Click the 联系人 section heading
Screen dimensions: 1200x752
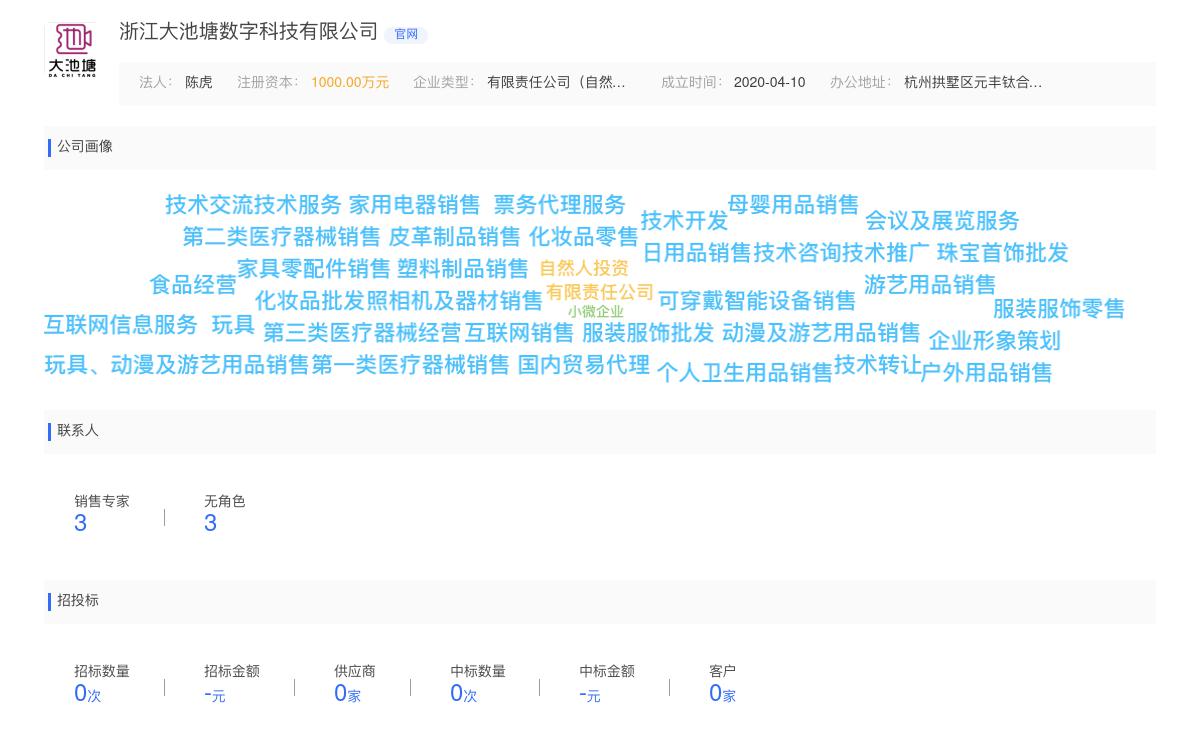pos(78,431)
